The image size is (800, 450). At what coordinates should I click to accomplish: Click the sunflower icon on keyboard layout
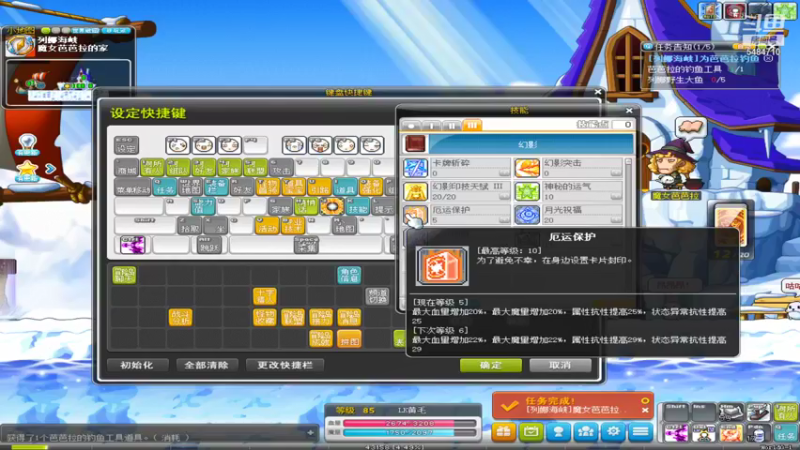(332, 206)
